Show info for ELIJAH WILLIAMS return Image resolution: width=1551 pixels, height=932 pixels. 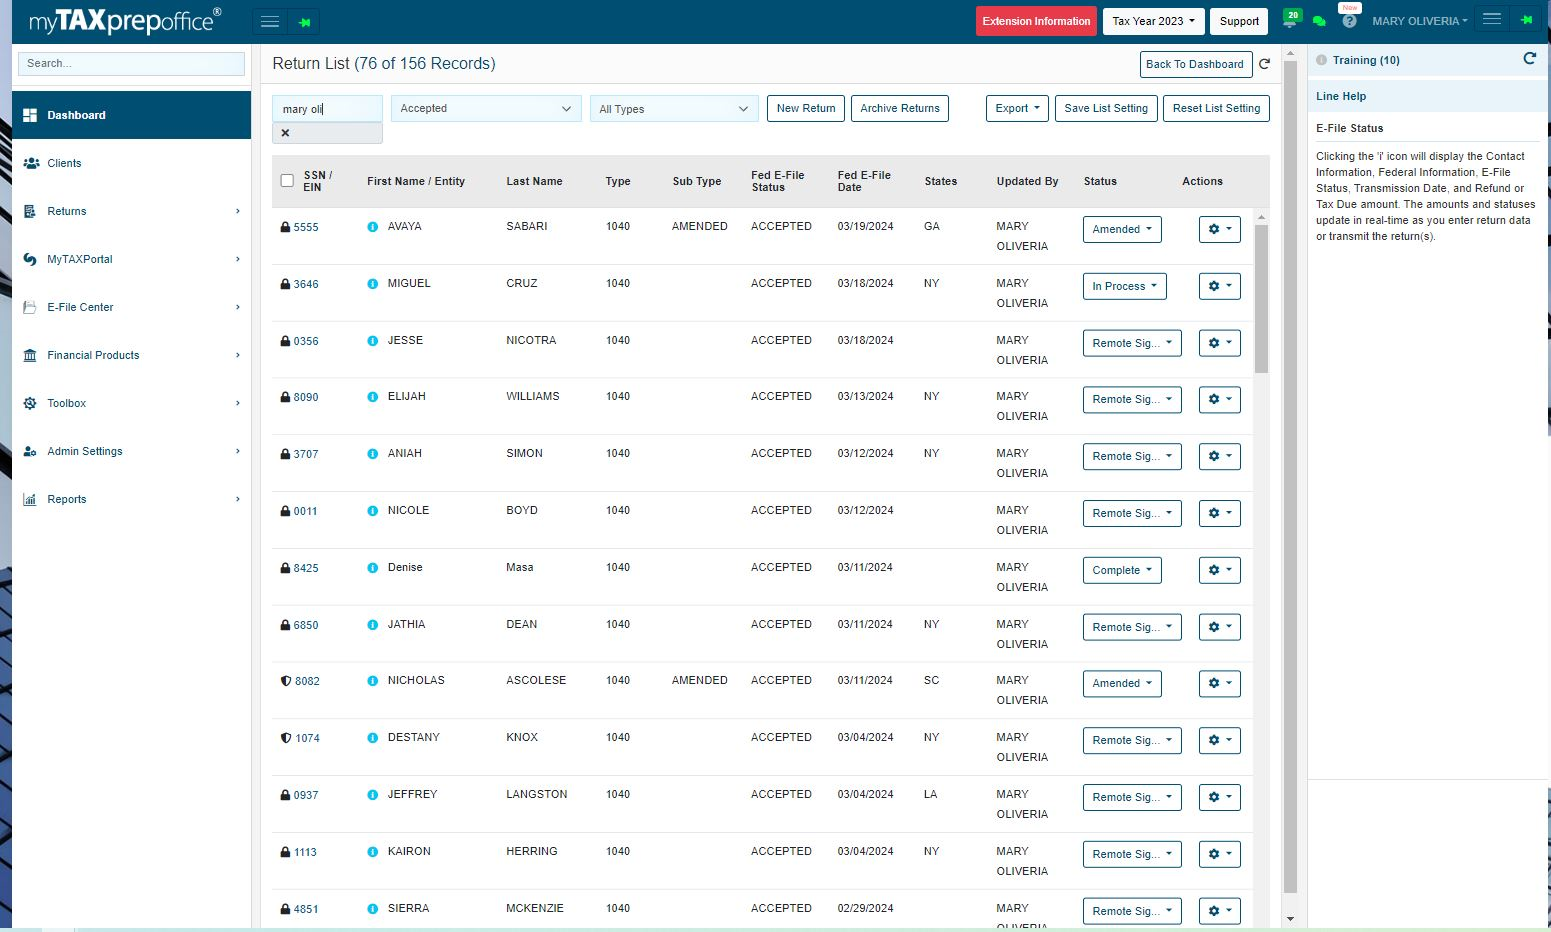coord(372,397)
